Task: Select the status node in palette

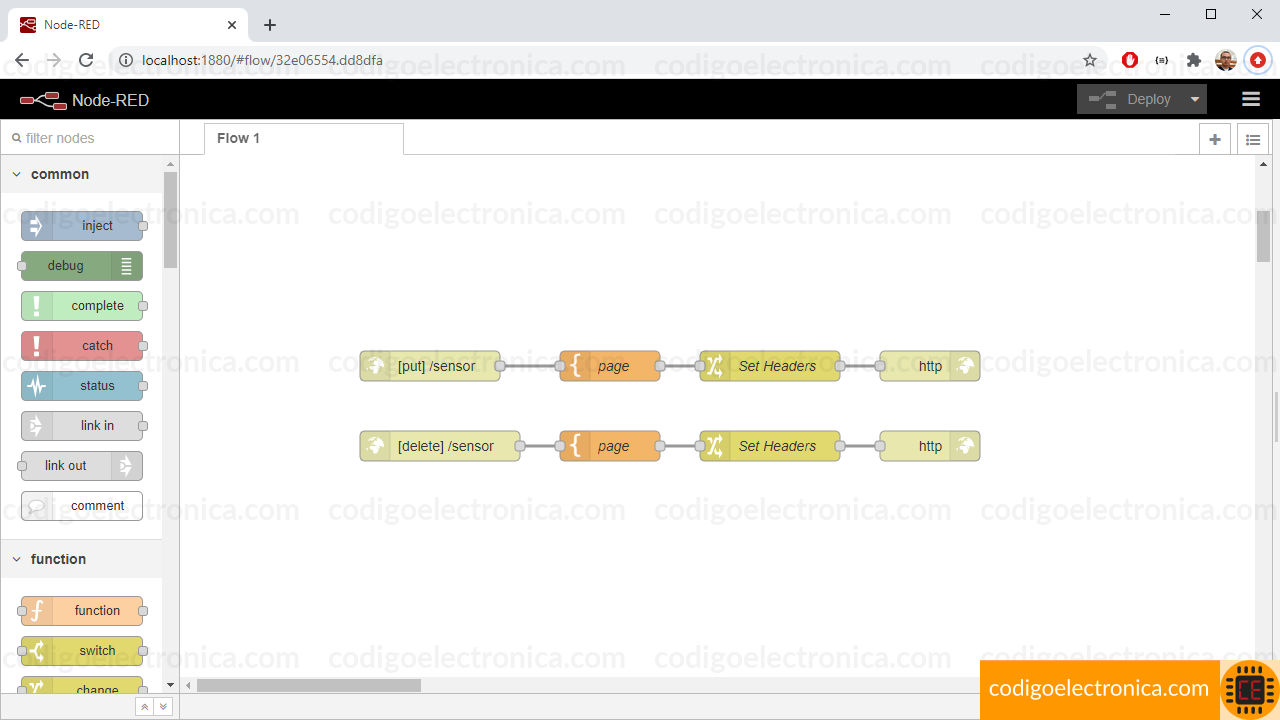Action: pyautogui.click(x=82, y=386)
